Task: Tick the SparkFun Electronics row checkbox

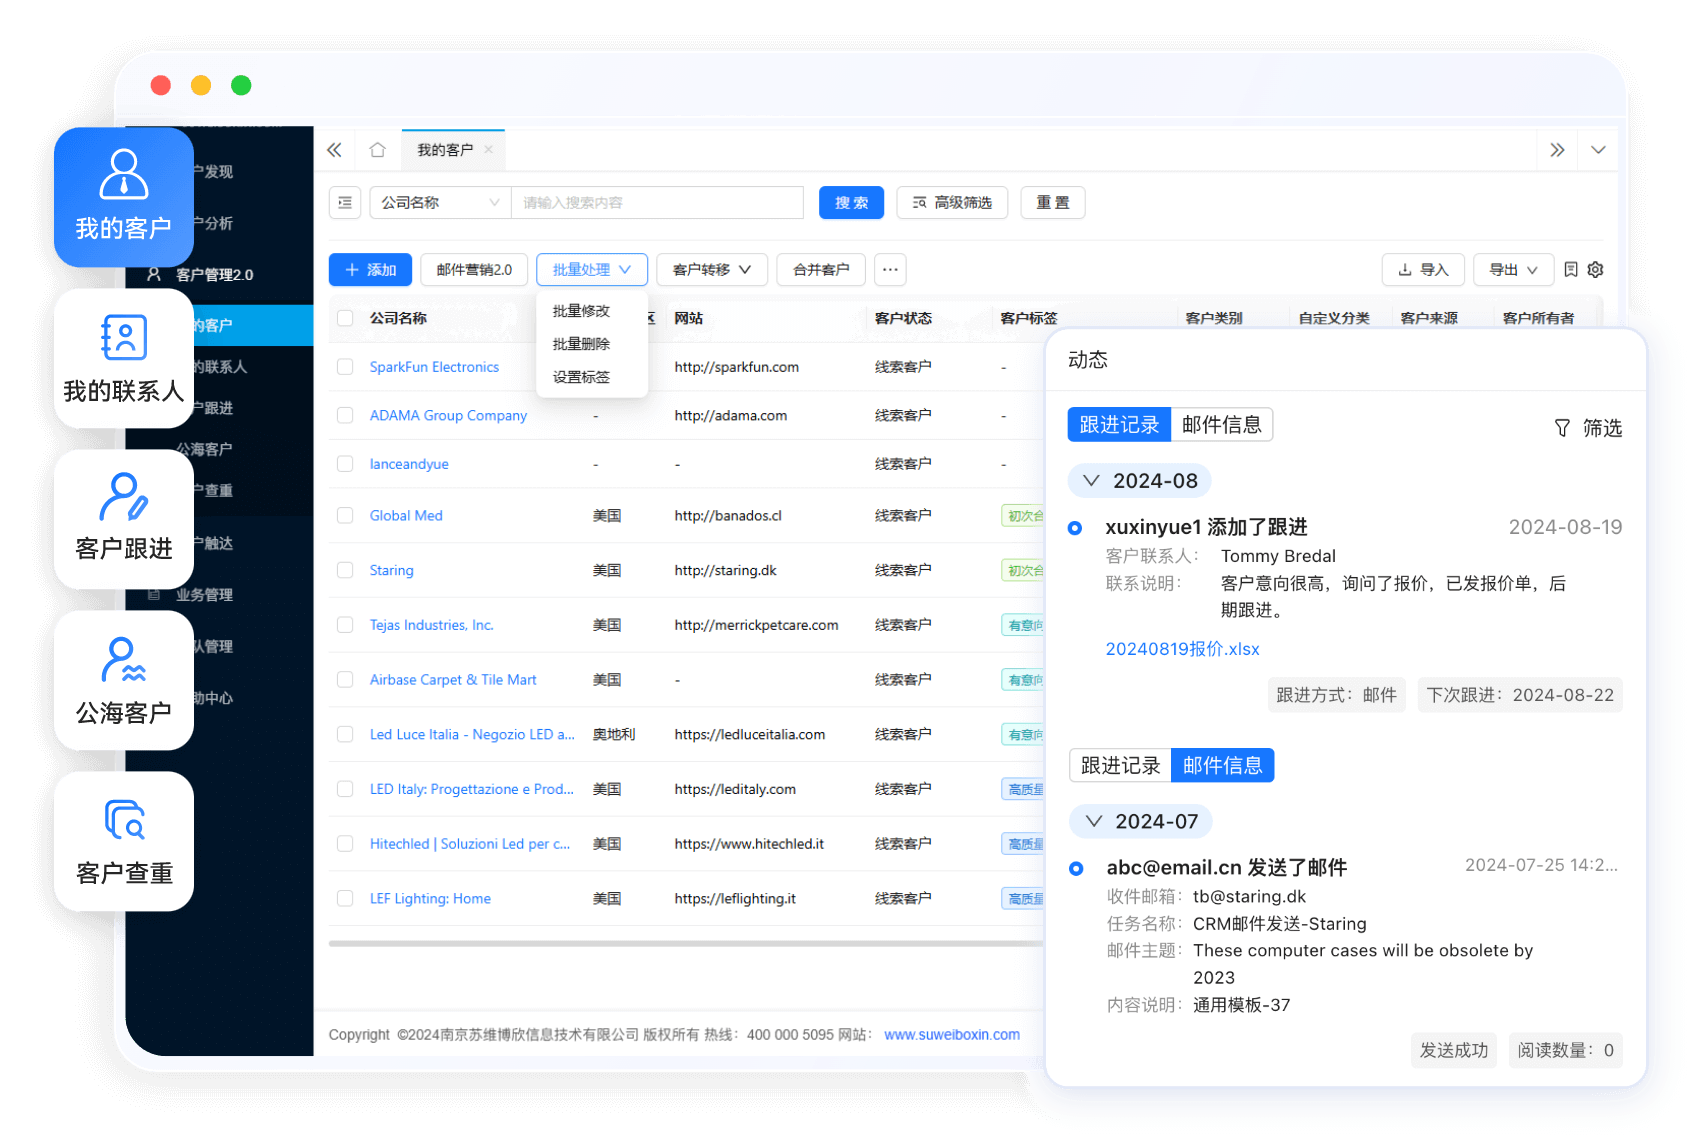Action: click(345, 367)
